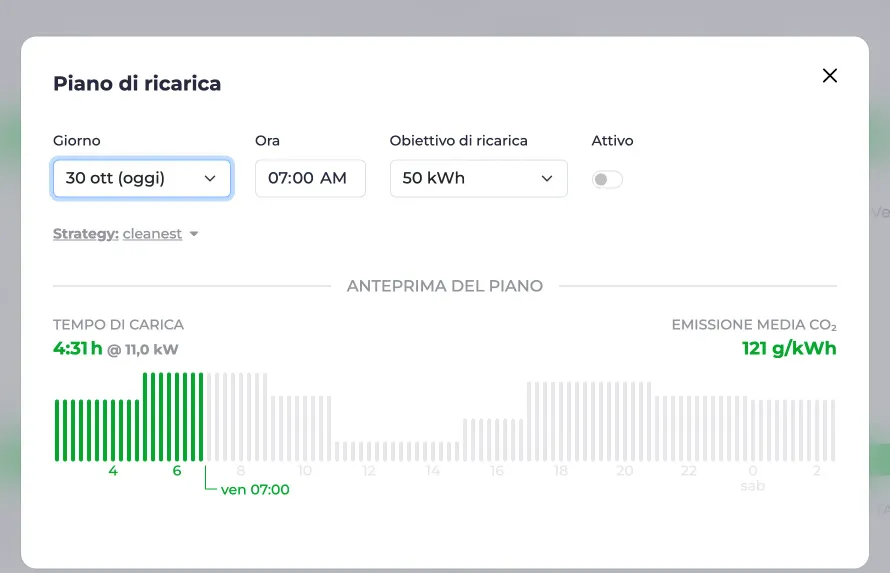Viewport: 890px width, 573px height.
Task: Click the hour label 4 on chart axis
Action: click(x=113, y=471)
